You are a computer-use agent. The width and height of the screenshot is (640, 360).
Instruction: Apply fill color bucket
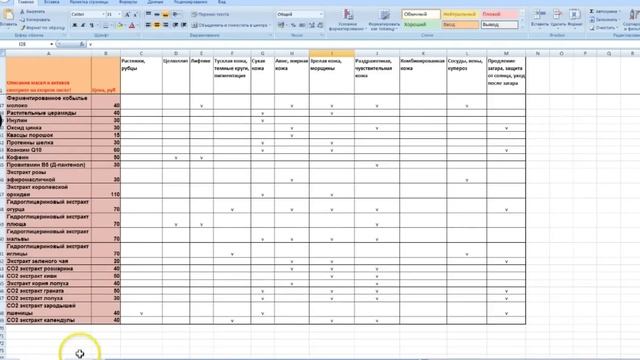[120, 26]
